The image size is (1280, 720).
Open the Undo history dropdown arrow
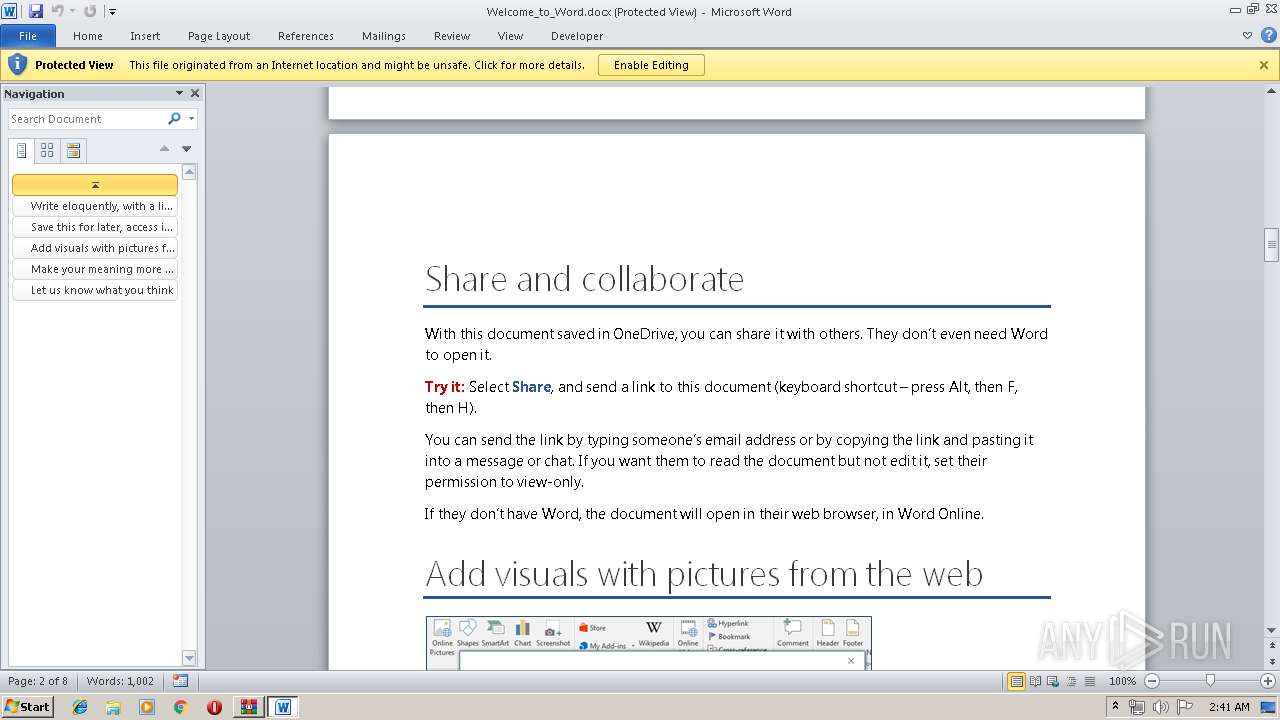click(72, 12)
